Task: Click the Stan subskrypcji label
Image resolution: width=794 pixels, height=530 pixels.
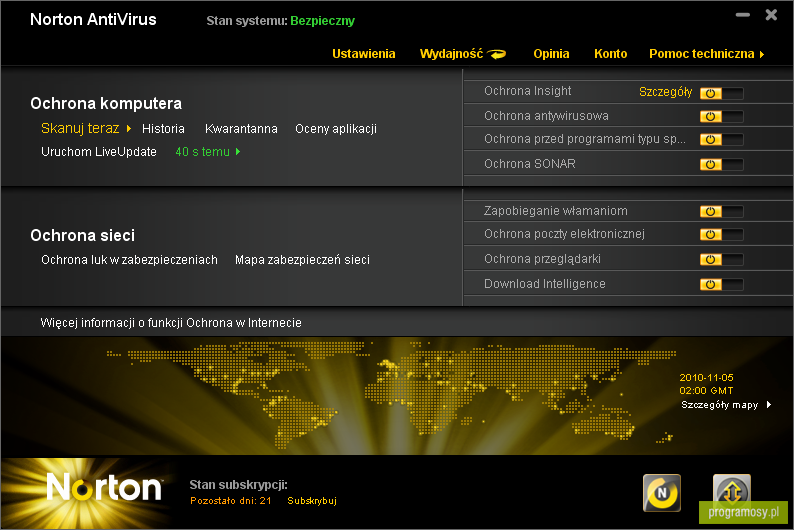Action: point(239,485)
